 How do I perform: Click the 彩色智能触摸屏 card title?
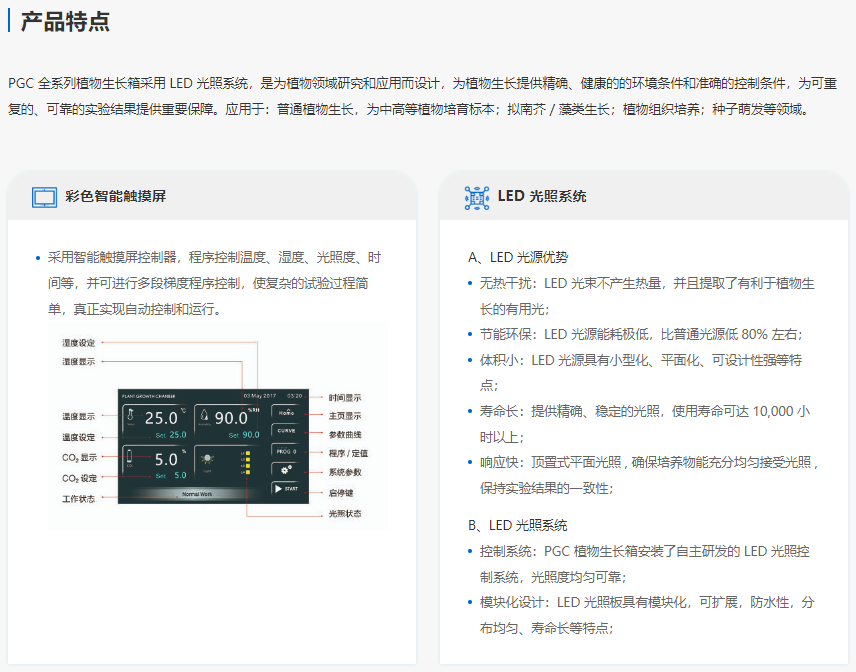click(115, 197)
